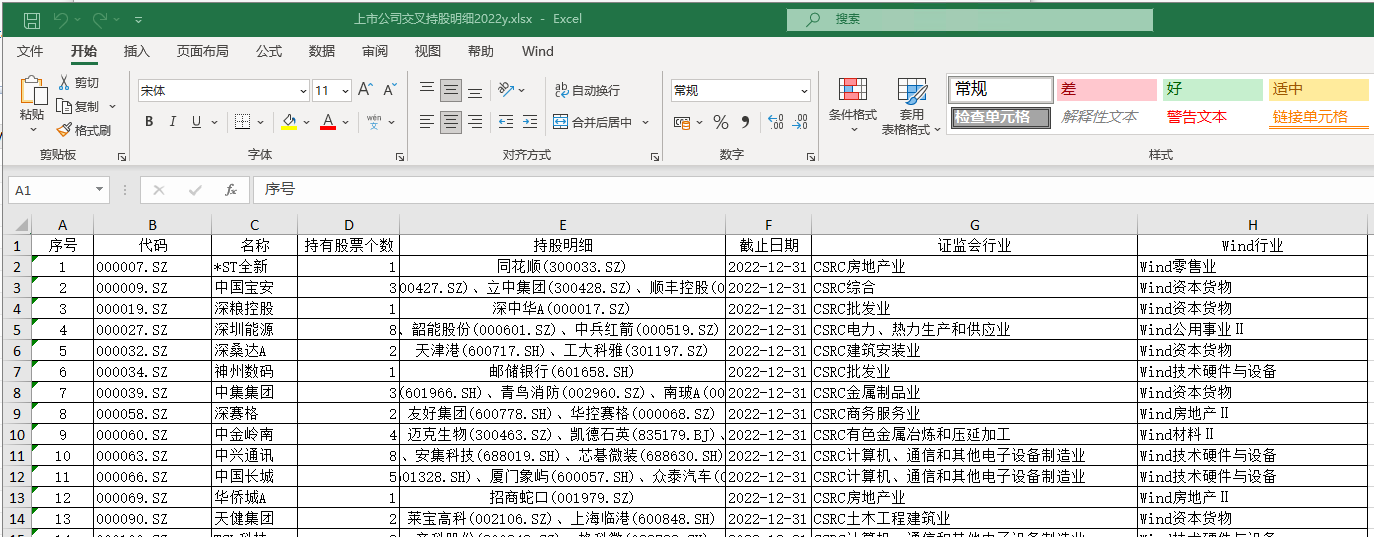The width and height of the screenshot is (1374, 537).
Task: Click the Copy (复制) button
Action: click(79, 106)
